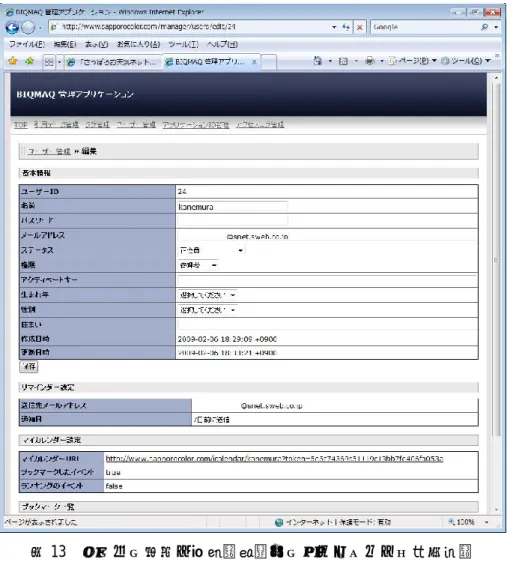Viewport: 507px width, 565px height.
Task: Click the scrollbar up arrow
Action: (x=497, y=78)
